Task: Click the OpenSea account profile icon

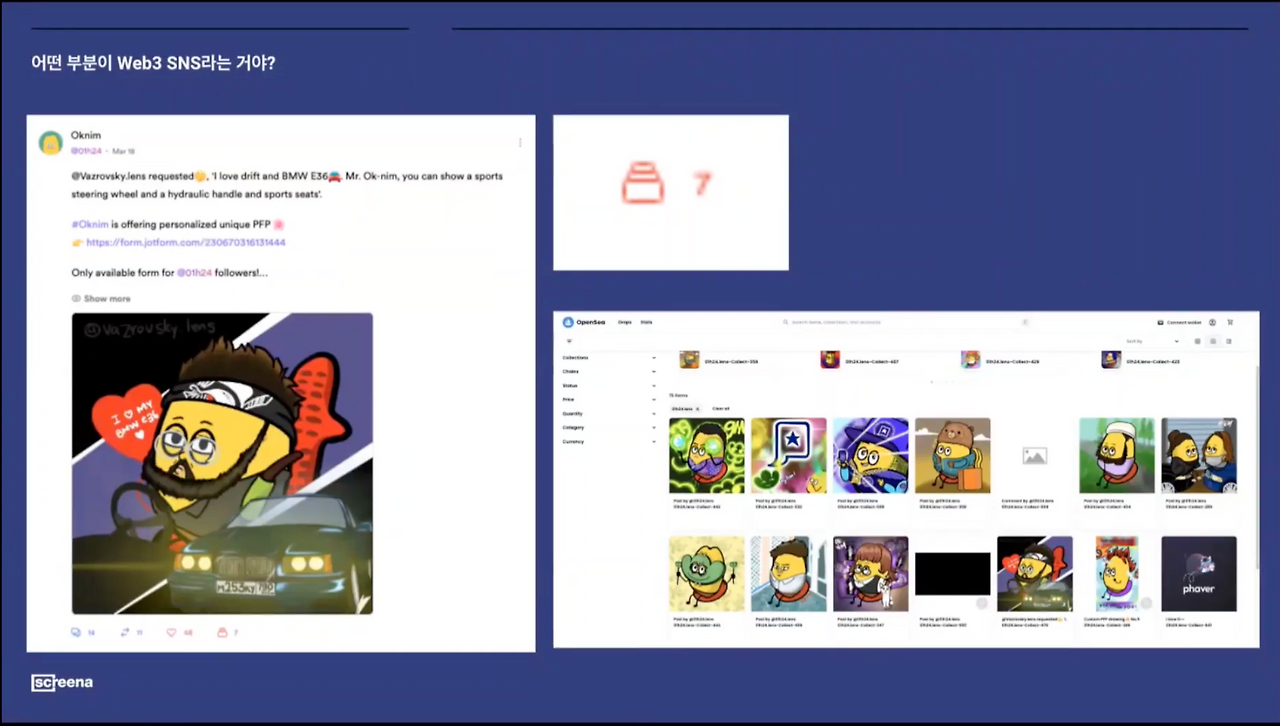Action: [x=1212, y=322]
